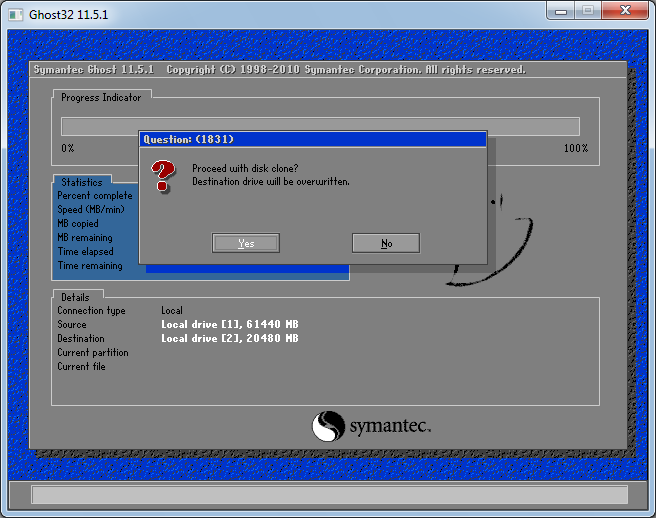Screen dimensions: 656x518
Task: Select the Details panel heading
Action: point(75,297)
